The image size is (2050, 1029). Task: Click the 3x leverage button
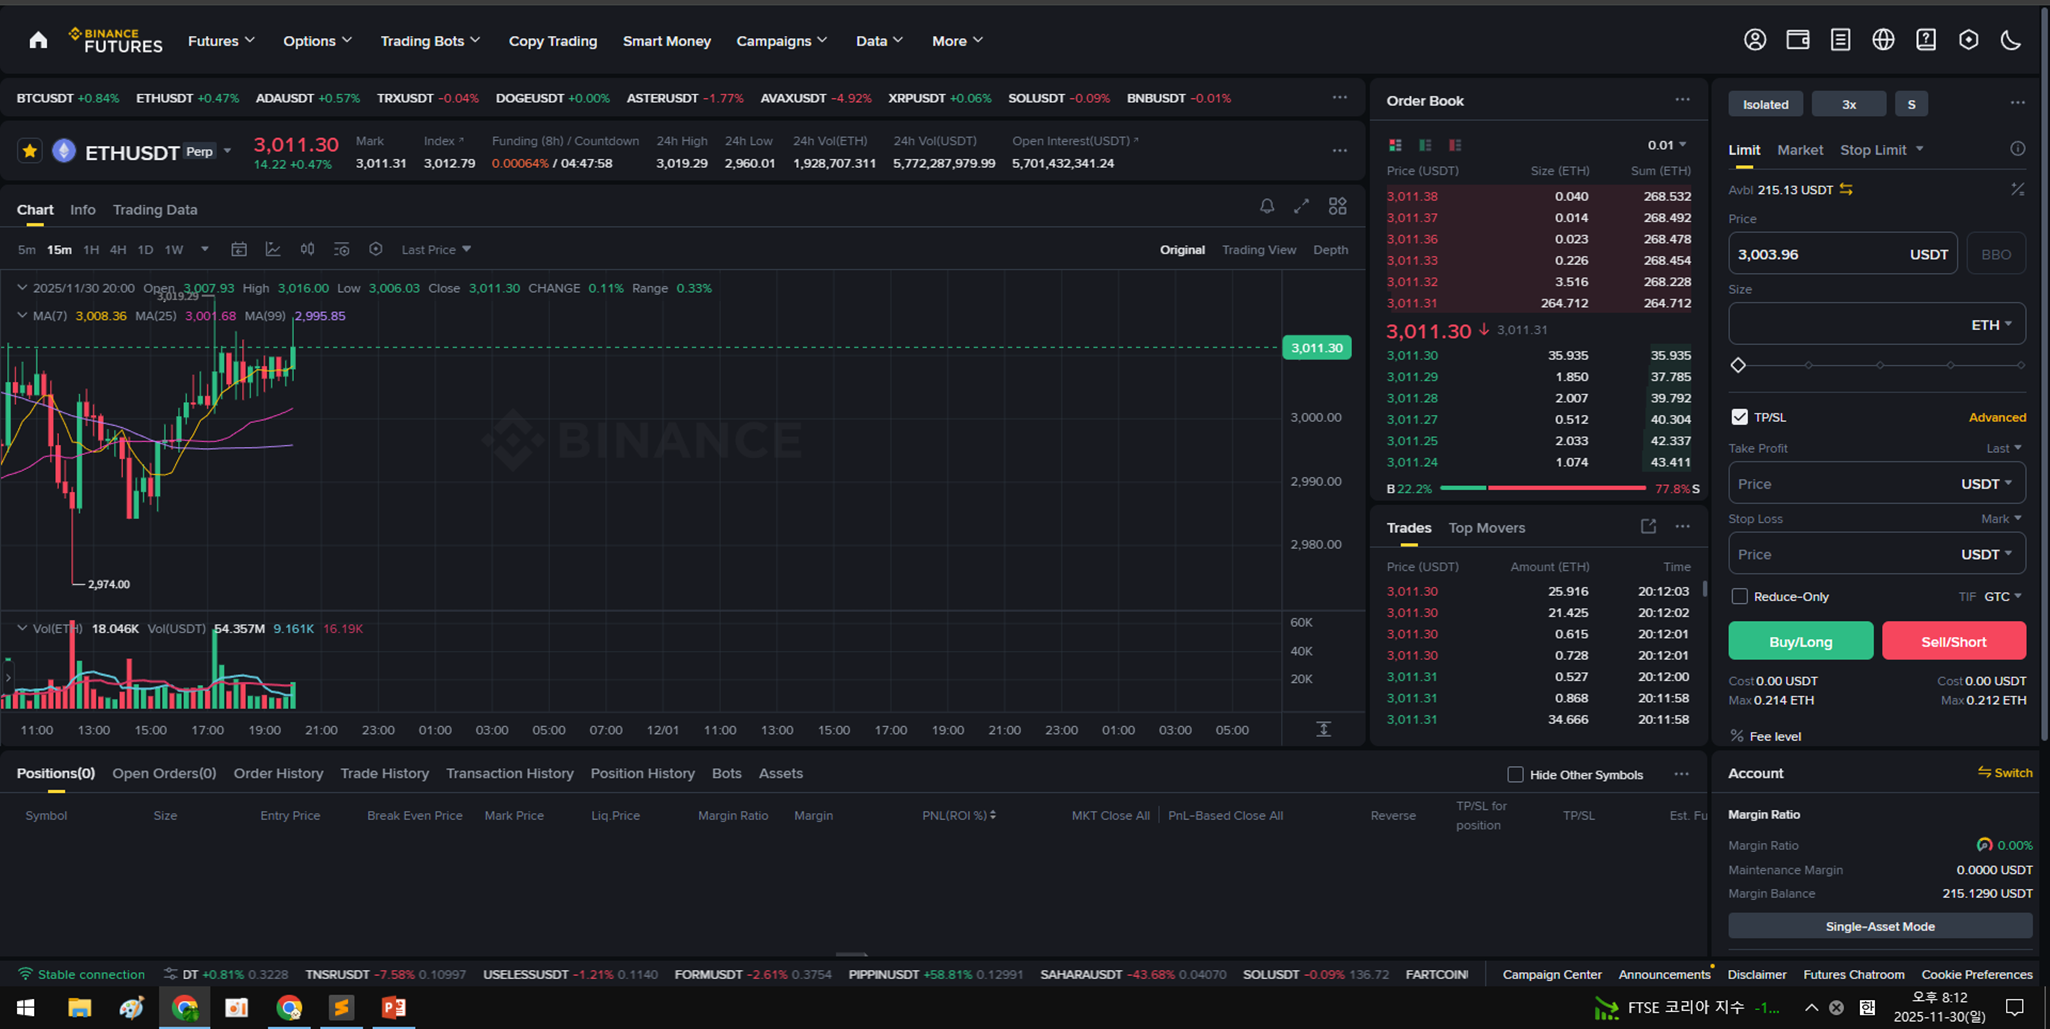pos(1849,104)
